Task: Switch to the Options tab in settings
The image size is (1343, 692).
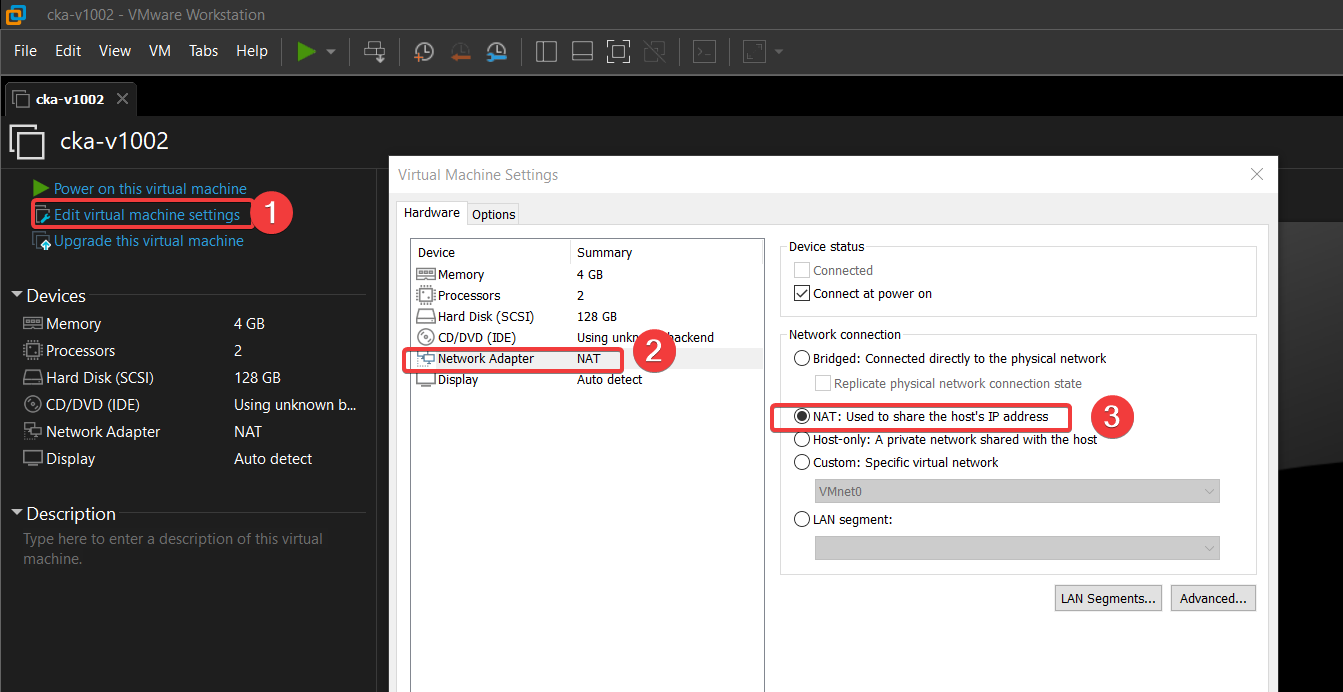Action: coord(494,214)
